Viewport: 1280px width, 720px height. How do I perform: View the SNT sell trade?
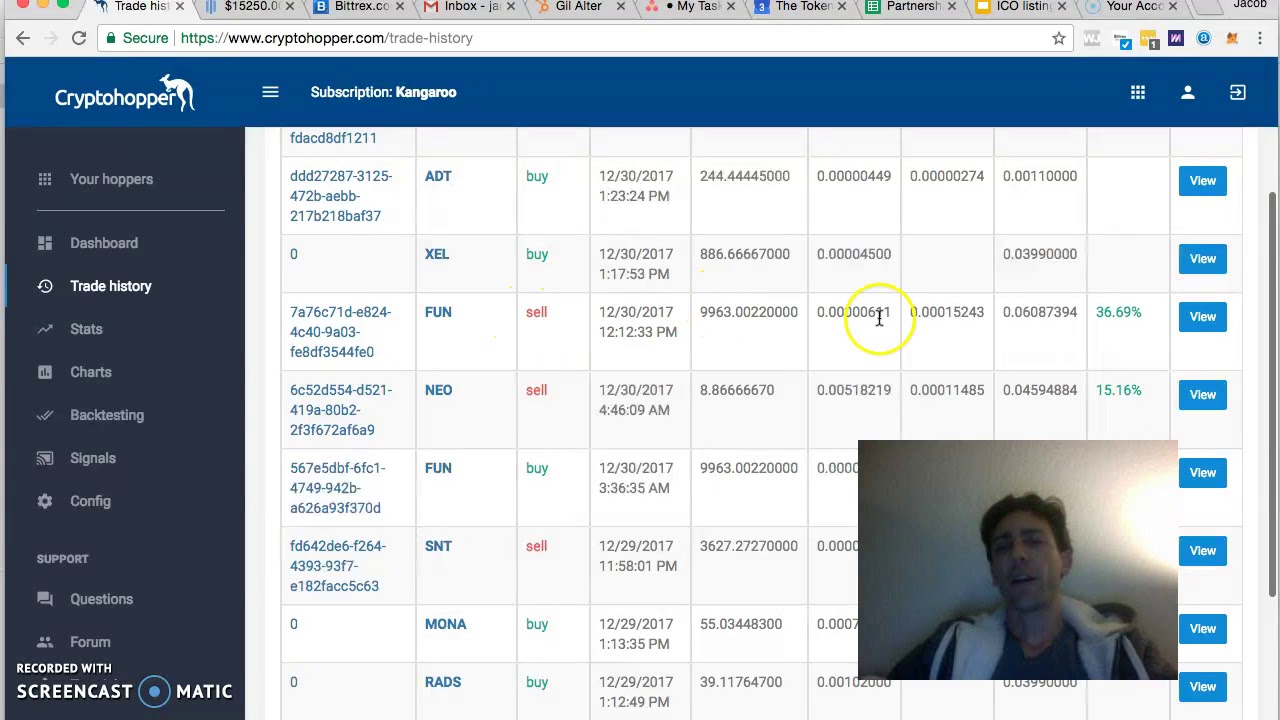1202,551
